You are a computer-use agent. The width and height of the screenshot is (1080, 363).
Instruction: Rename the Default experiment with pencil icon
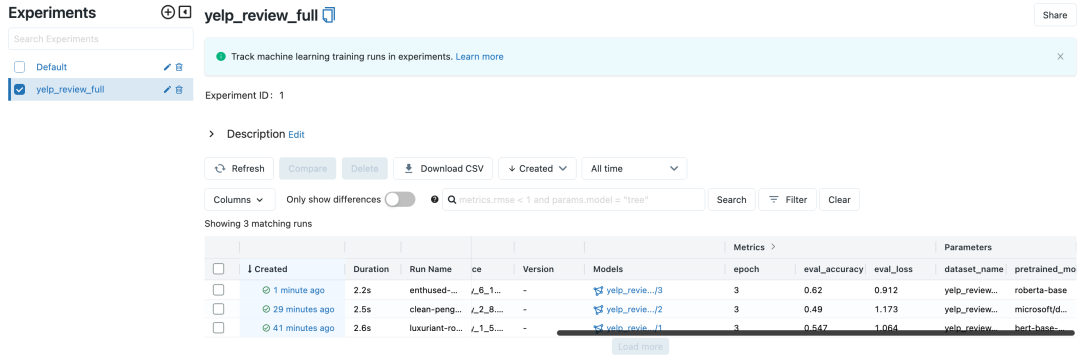(167, 67)
